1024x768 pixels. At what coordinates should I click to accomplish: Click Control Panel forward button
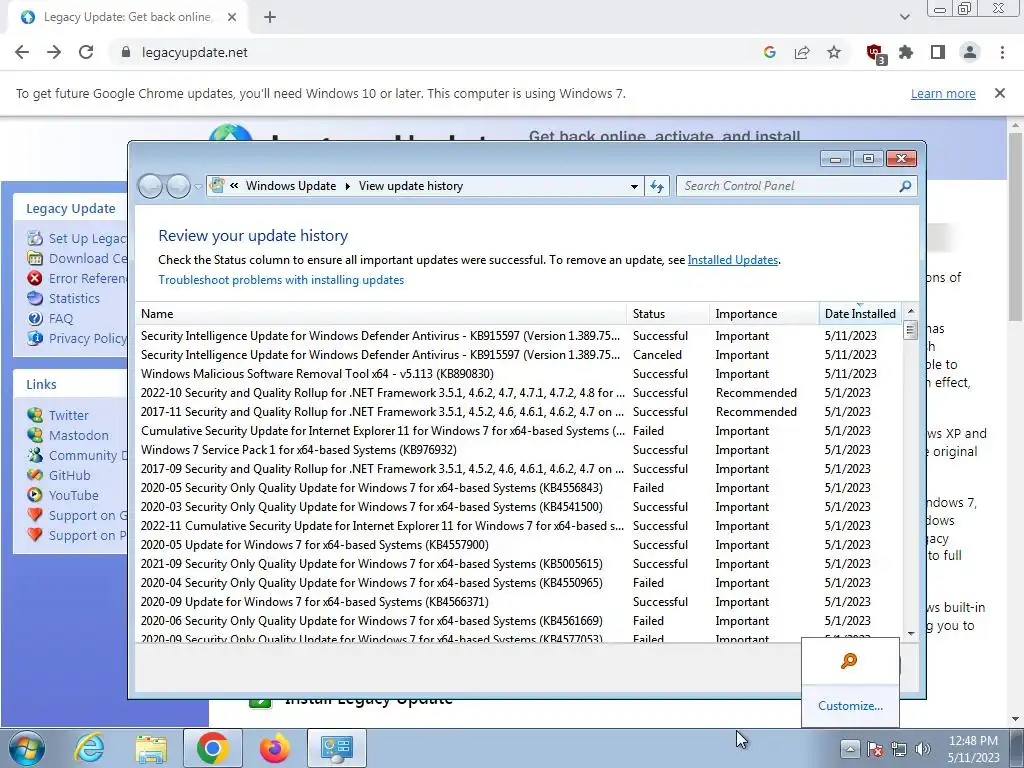click(x=178, y=186)
